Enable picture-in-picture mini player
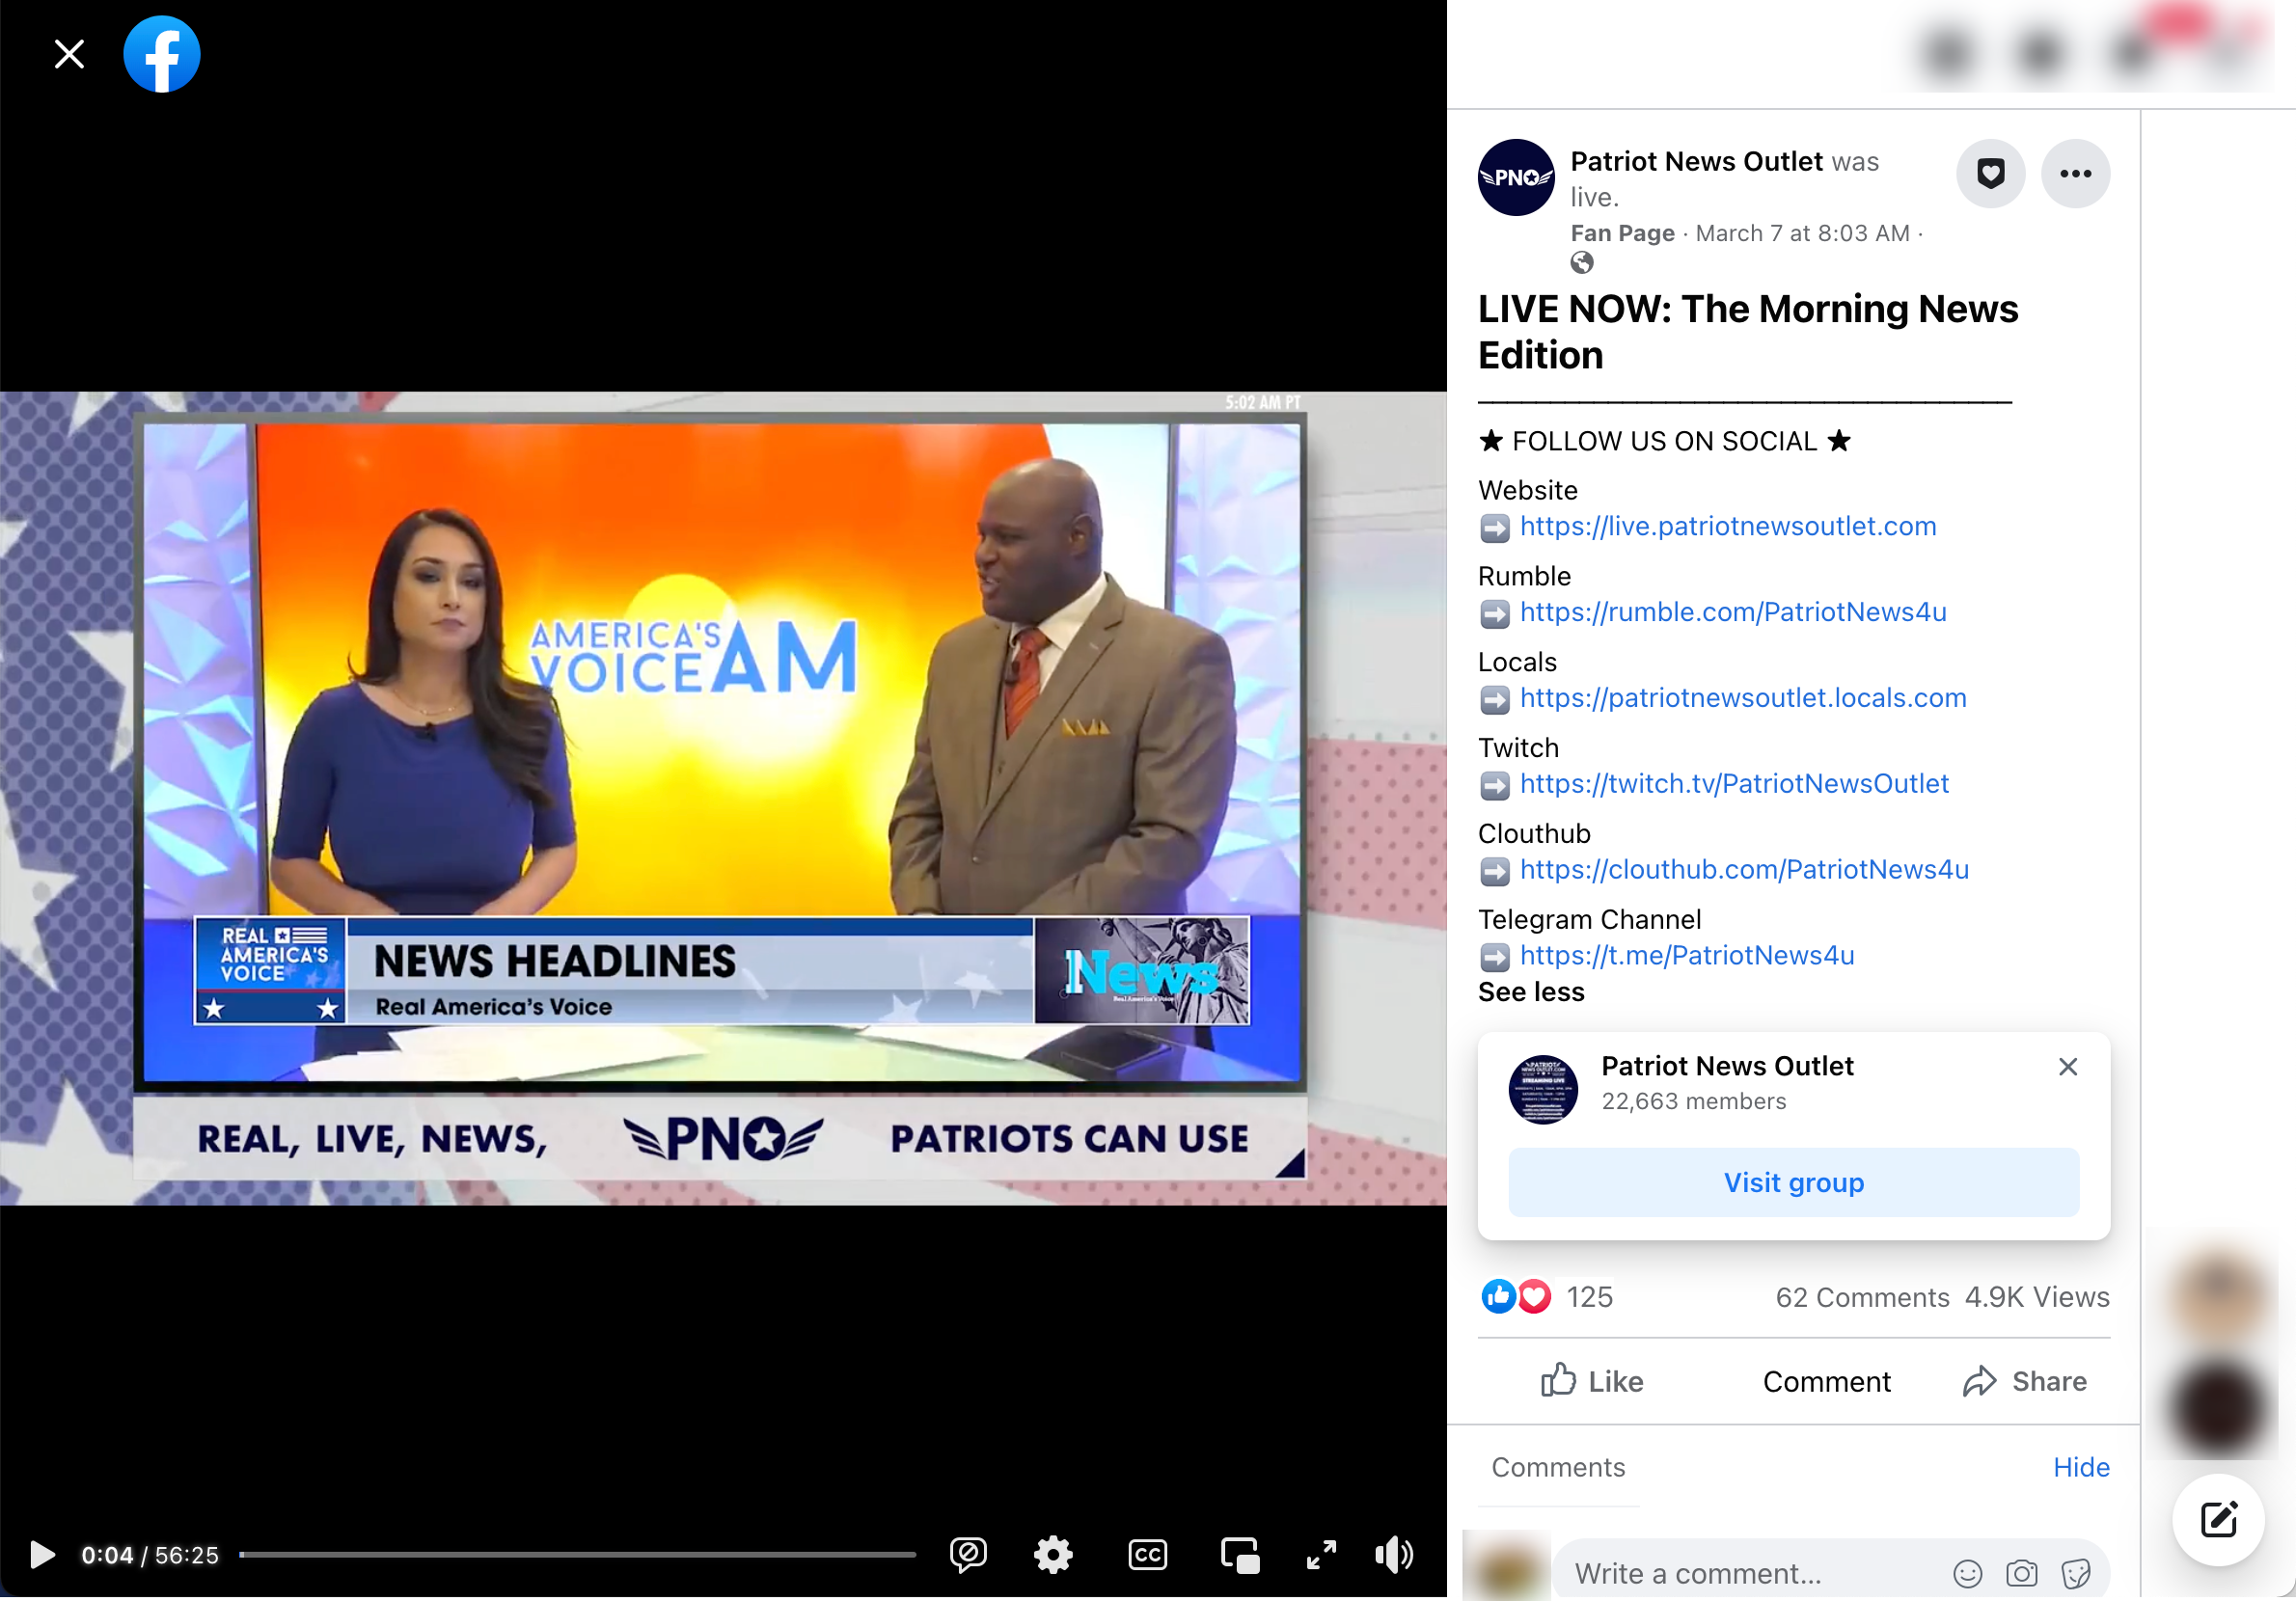2296x1601 pixels. [x=1240, y=1555]
